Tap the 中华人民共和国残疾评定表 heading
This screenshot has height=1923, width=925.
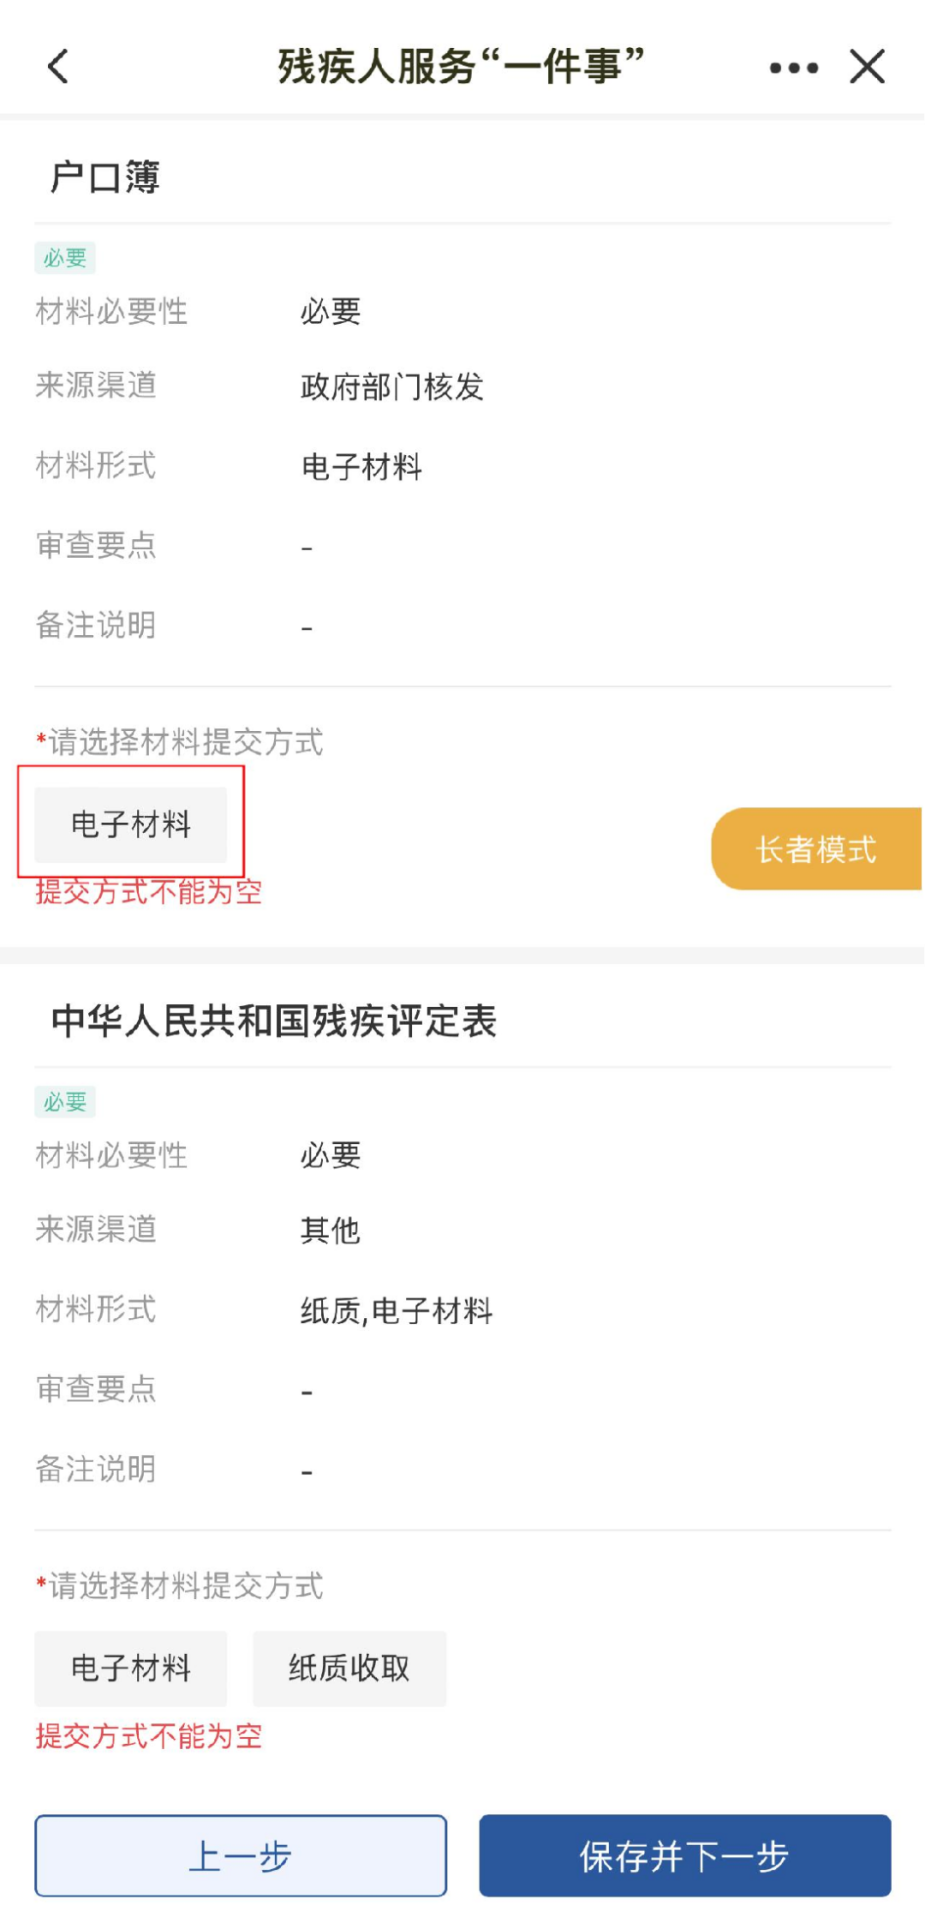point(274,1021)
